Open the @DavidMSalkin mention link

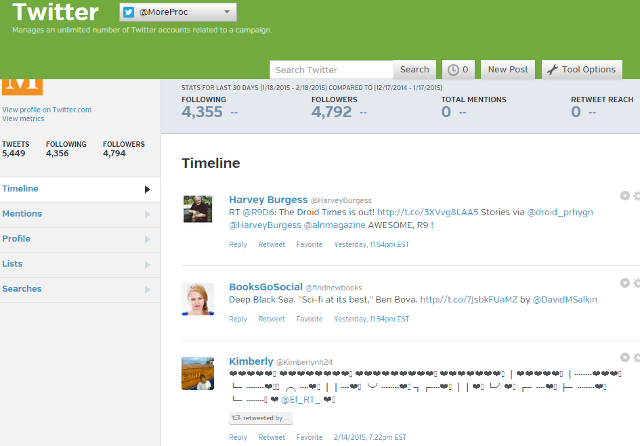[x=565, y=300]
